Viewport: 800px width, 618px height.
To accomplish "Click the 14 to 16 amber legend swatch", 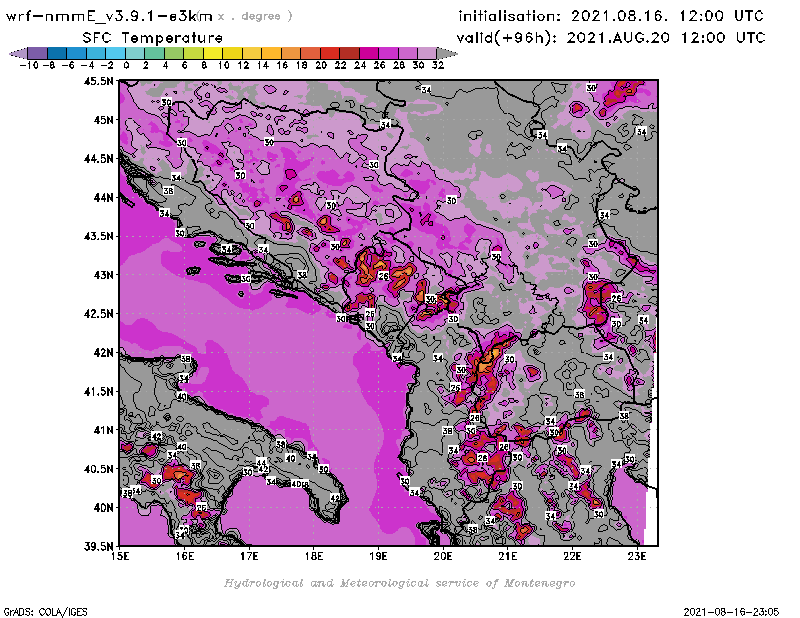I will tap(271, 53).
